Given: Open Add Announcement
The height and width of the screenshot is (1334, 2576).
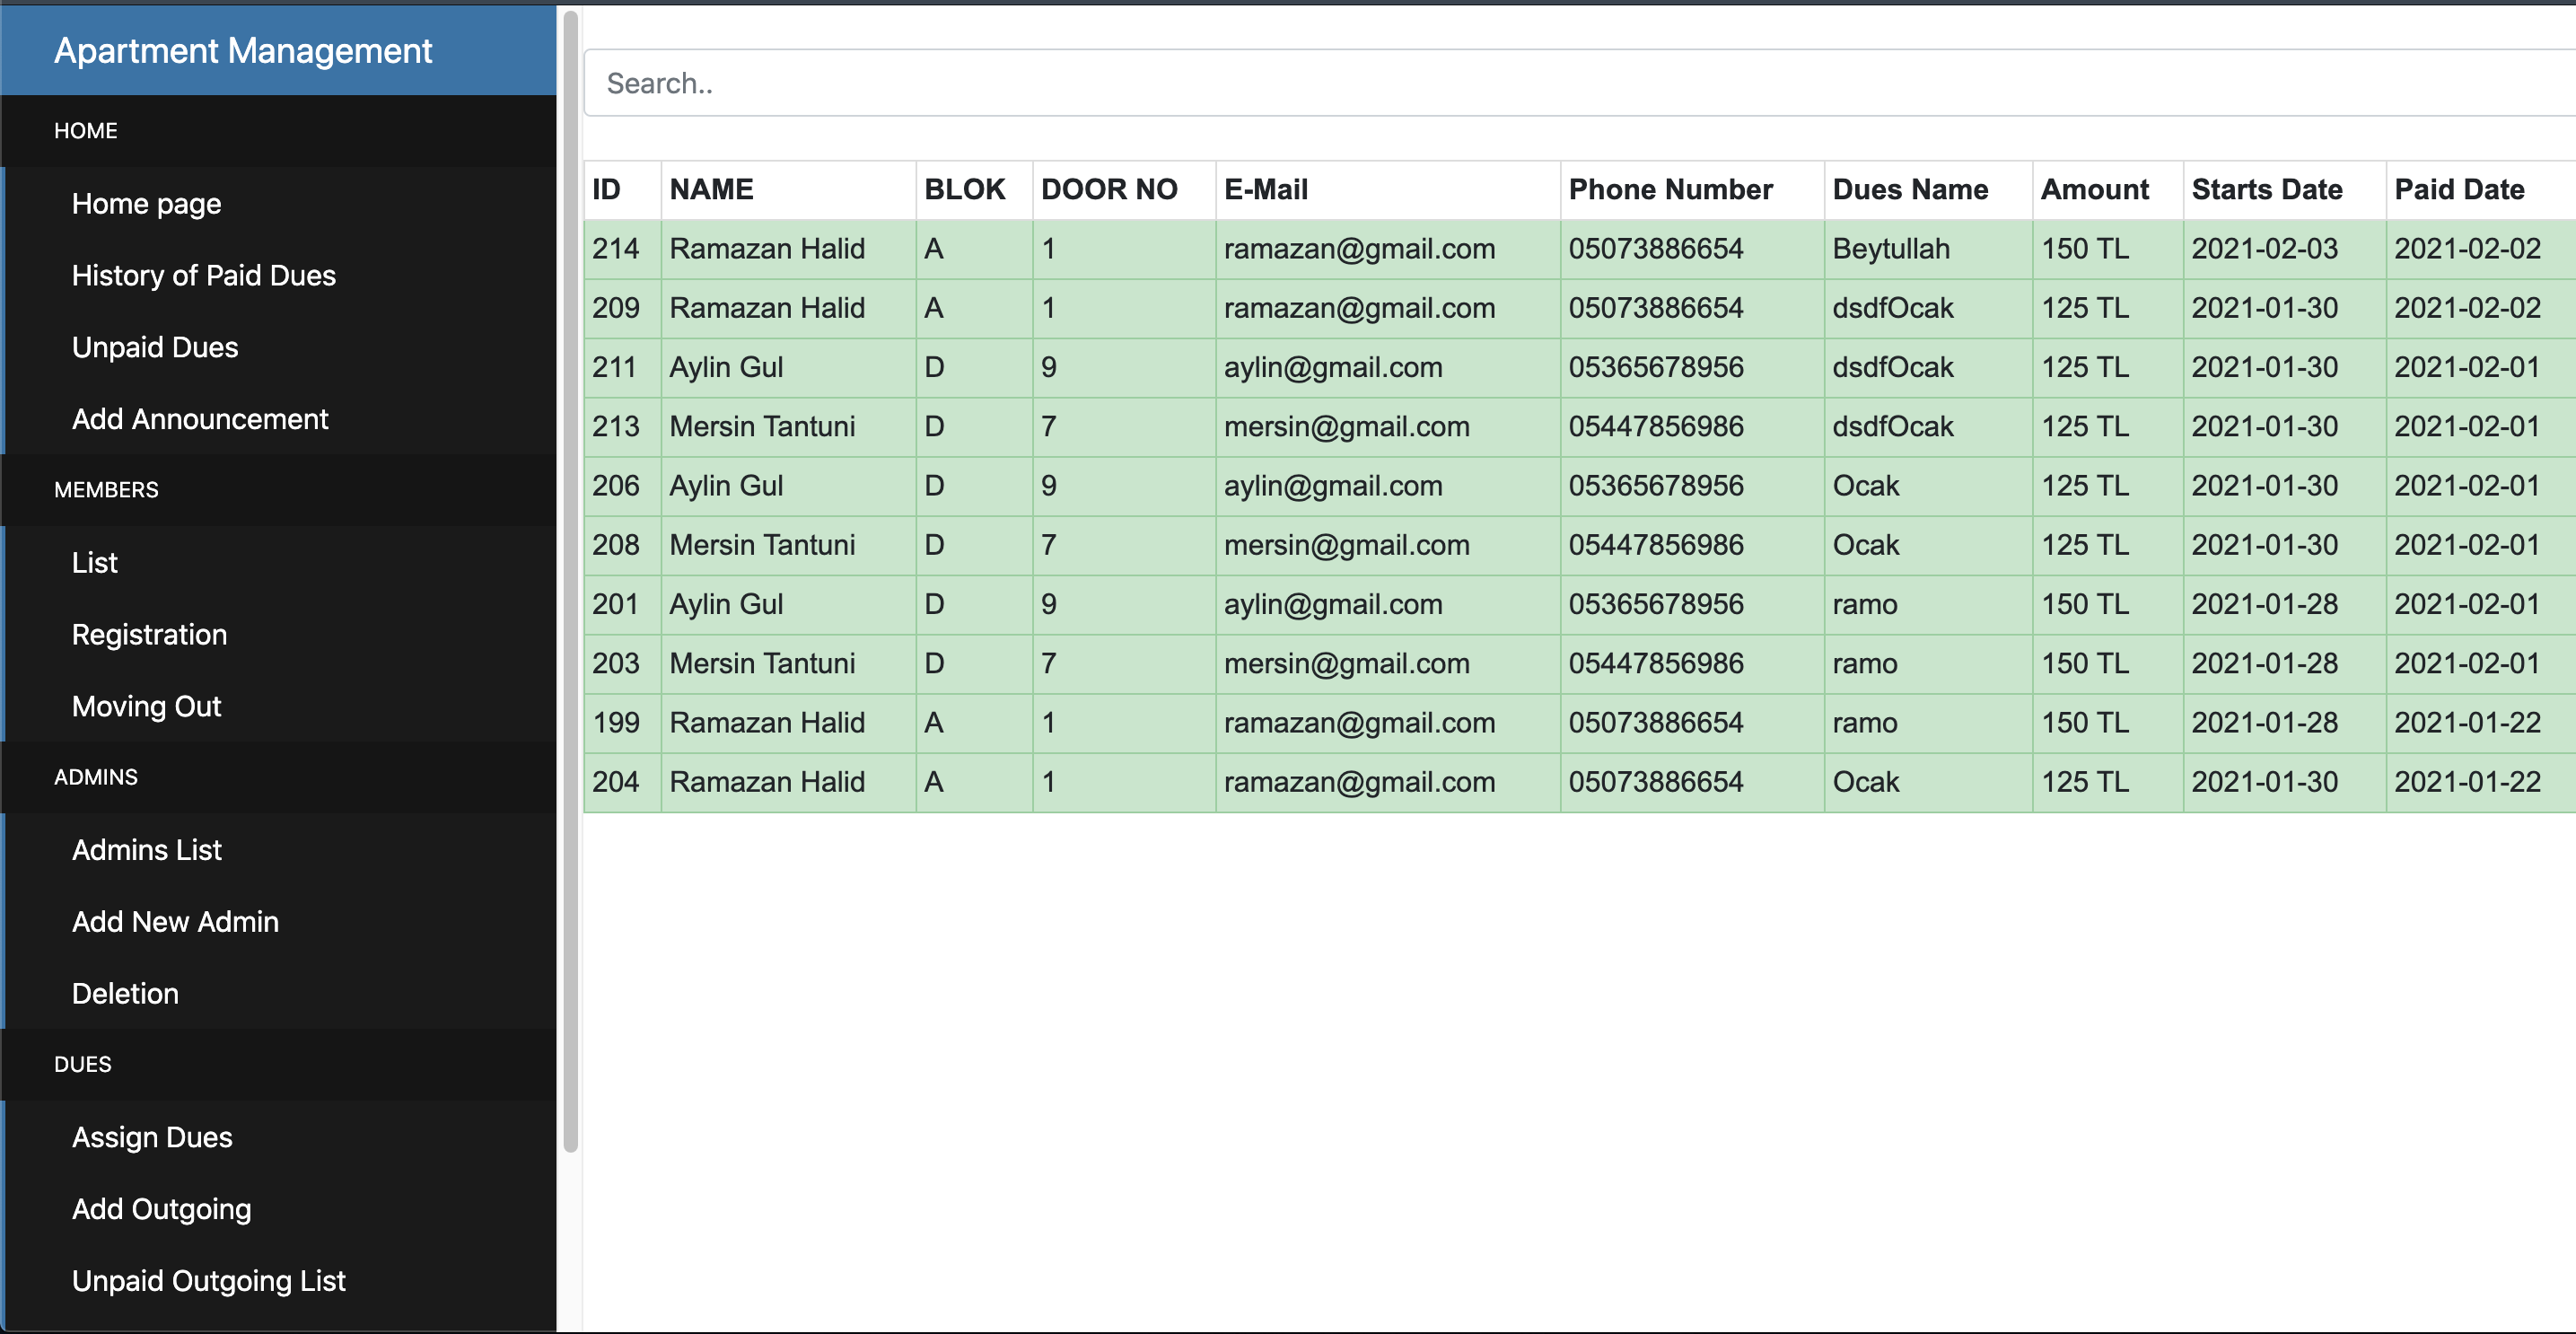Looking at the screenshot, I should (x=200, y=419).
